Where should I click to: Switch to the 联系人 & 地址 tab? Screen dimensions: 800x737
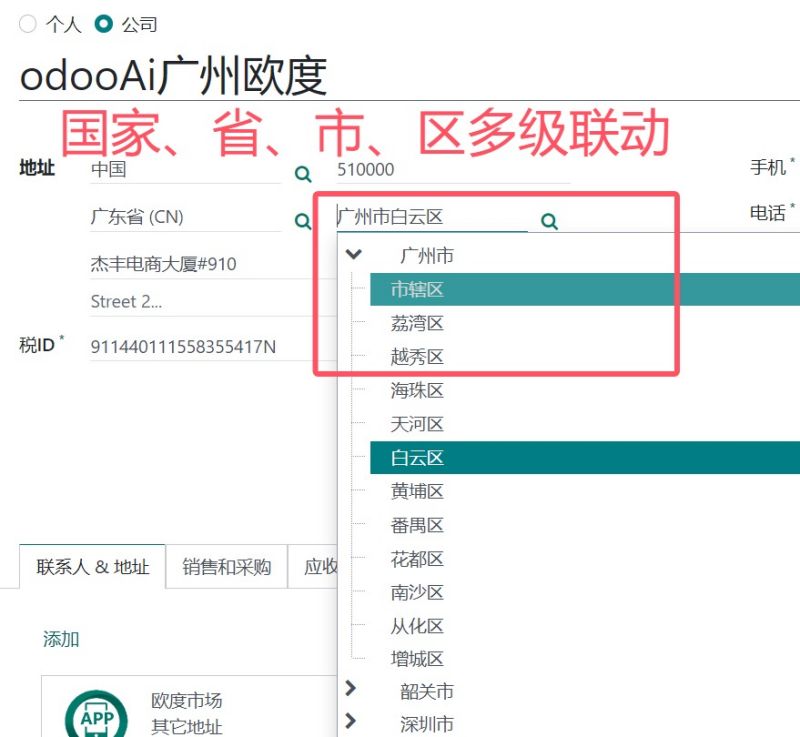pos(92,567)
